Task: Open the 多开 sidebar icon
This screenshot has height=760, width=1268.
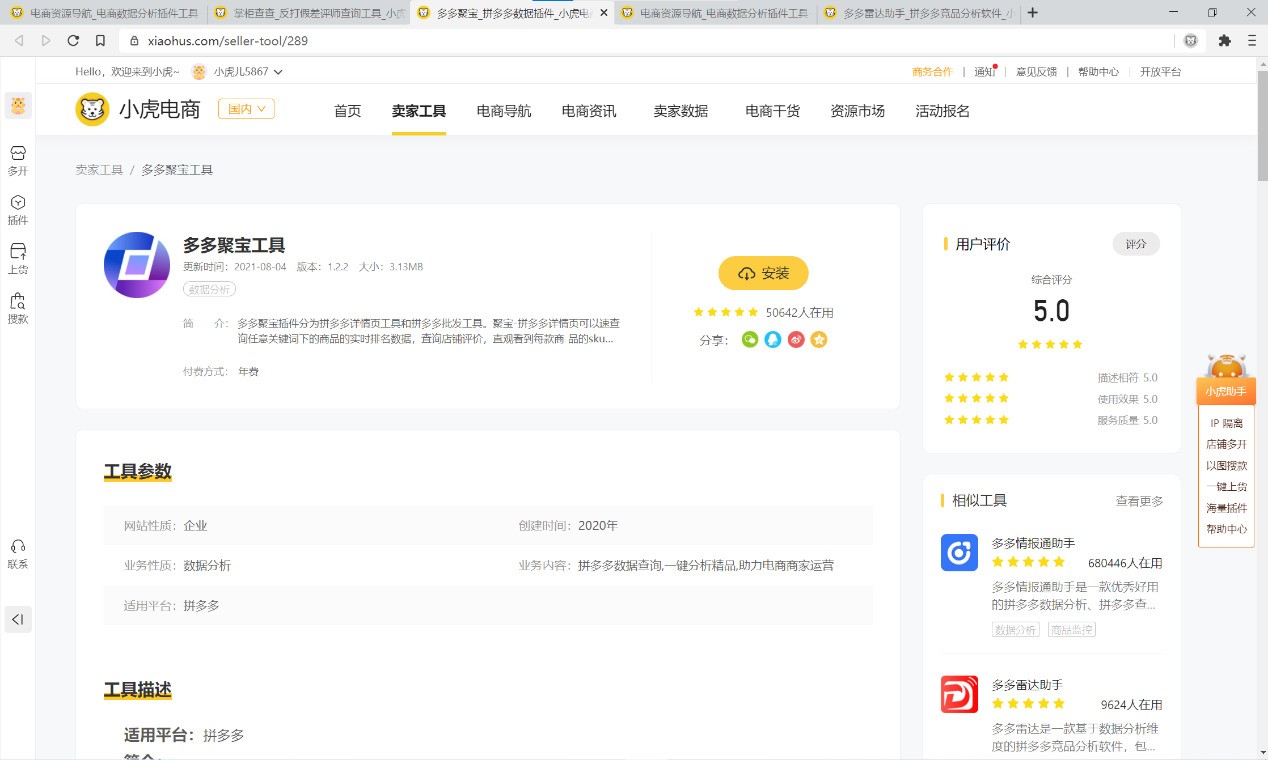Action: pyautogui.click(x=17, y=160)
